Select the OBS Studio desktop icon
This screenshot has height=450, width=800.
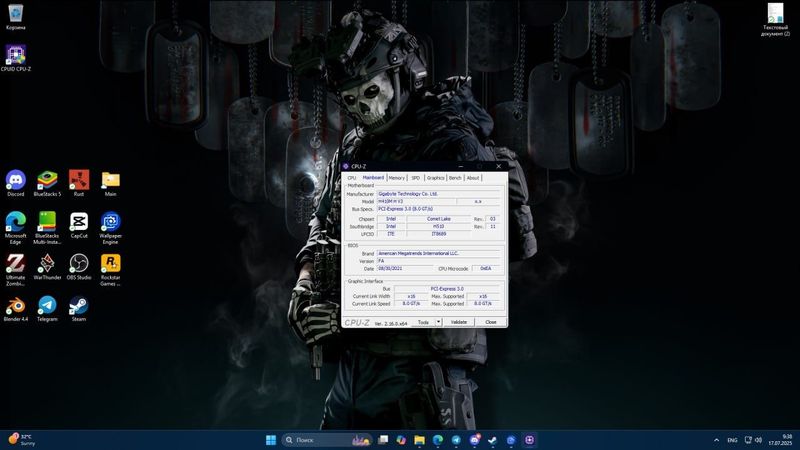pos(79,267)
